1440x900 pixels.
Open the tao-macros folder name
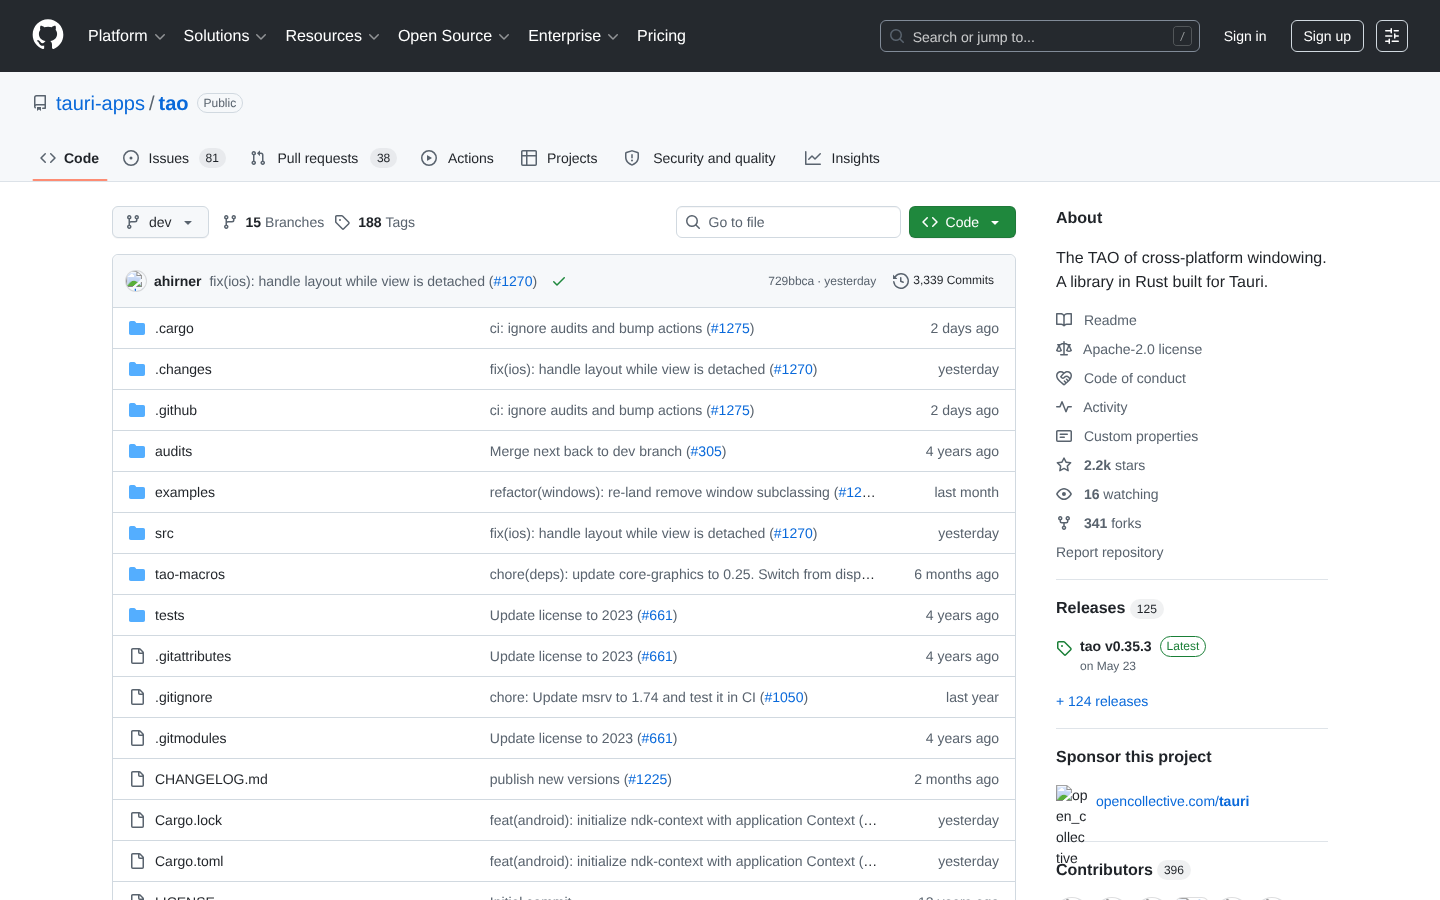190,574
